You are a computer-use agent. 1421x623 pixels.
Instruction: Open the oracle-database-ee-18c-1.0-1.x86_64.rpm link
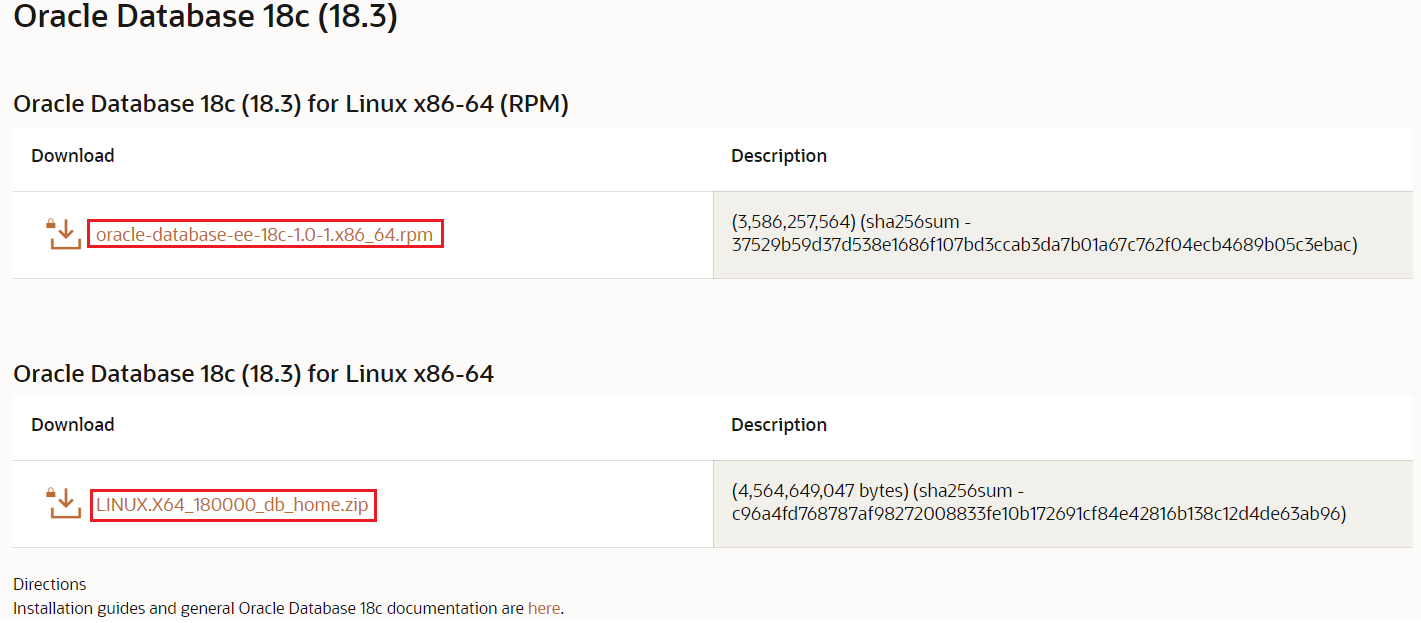265,235
